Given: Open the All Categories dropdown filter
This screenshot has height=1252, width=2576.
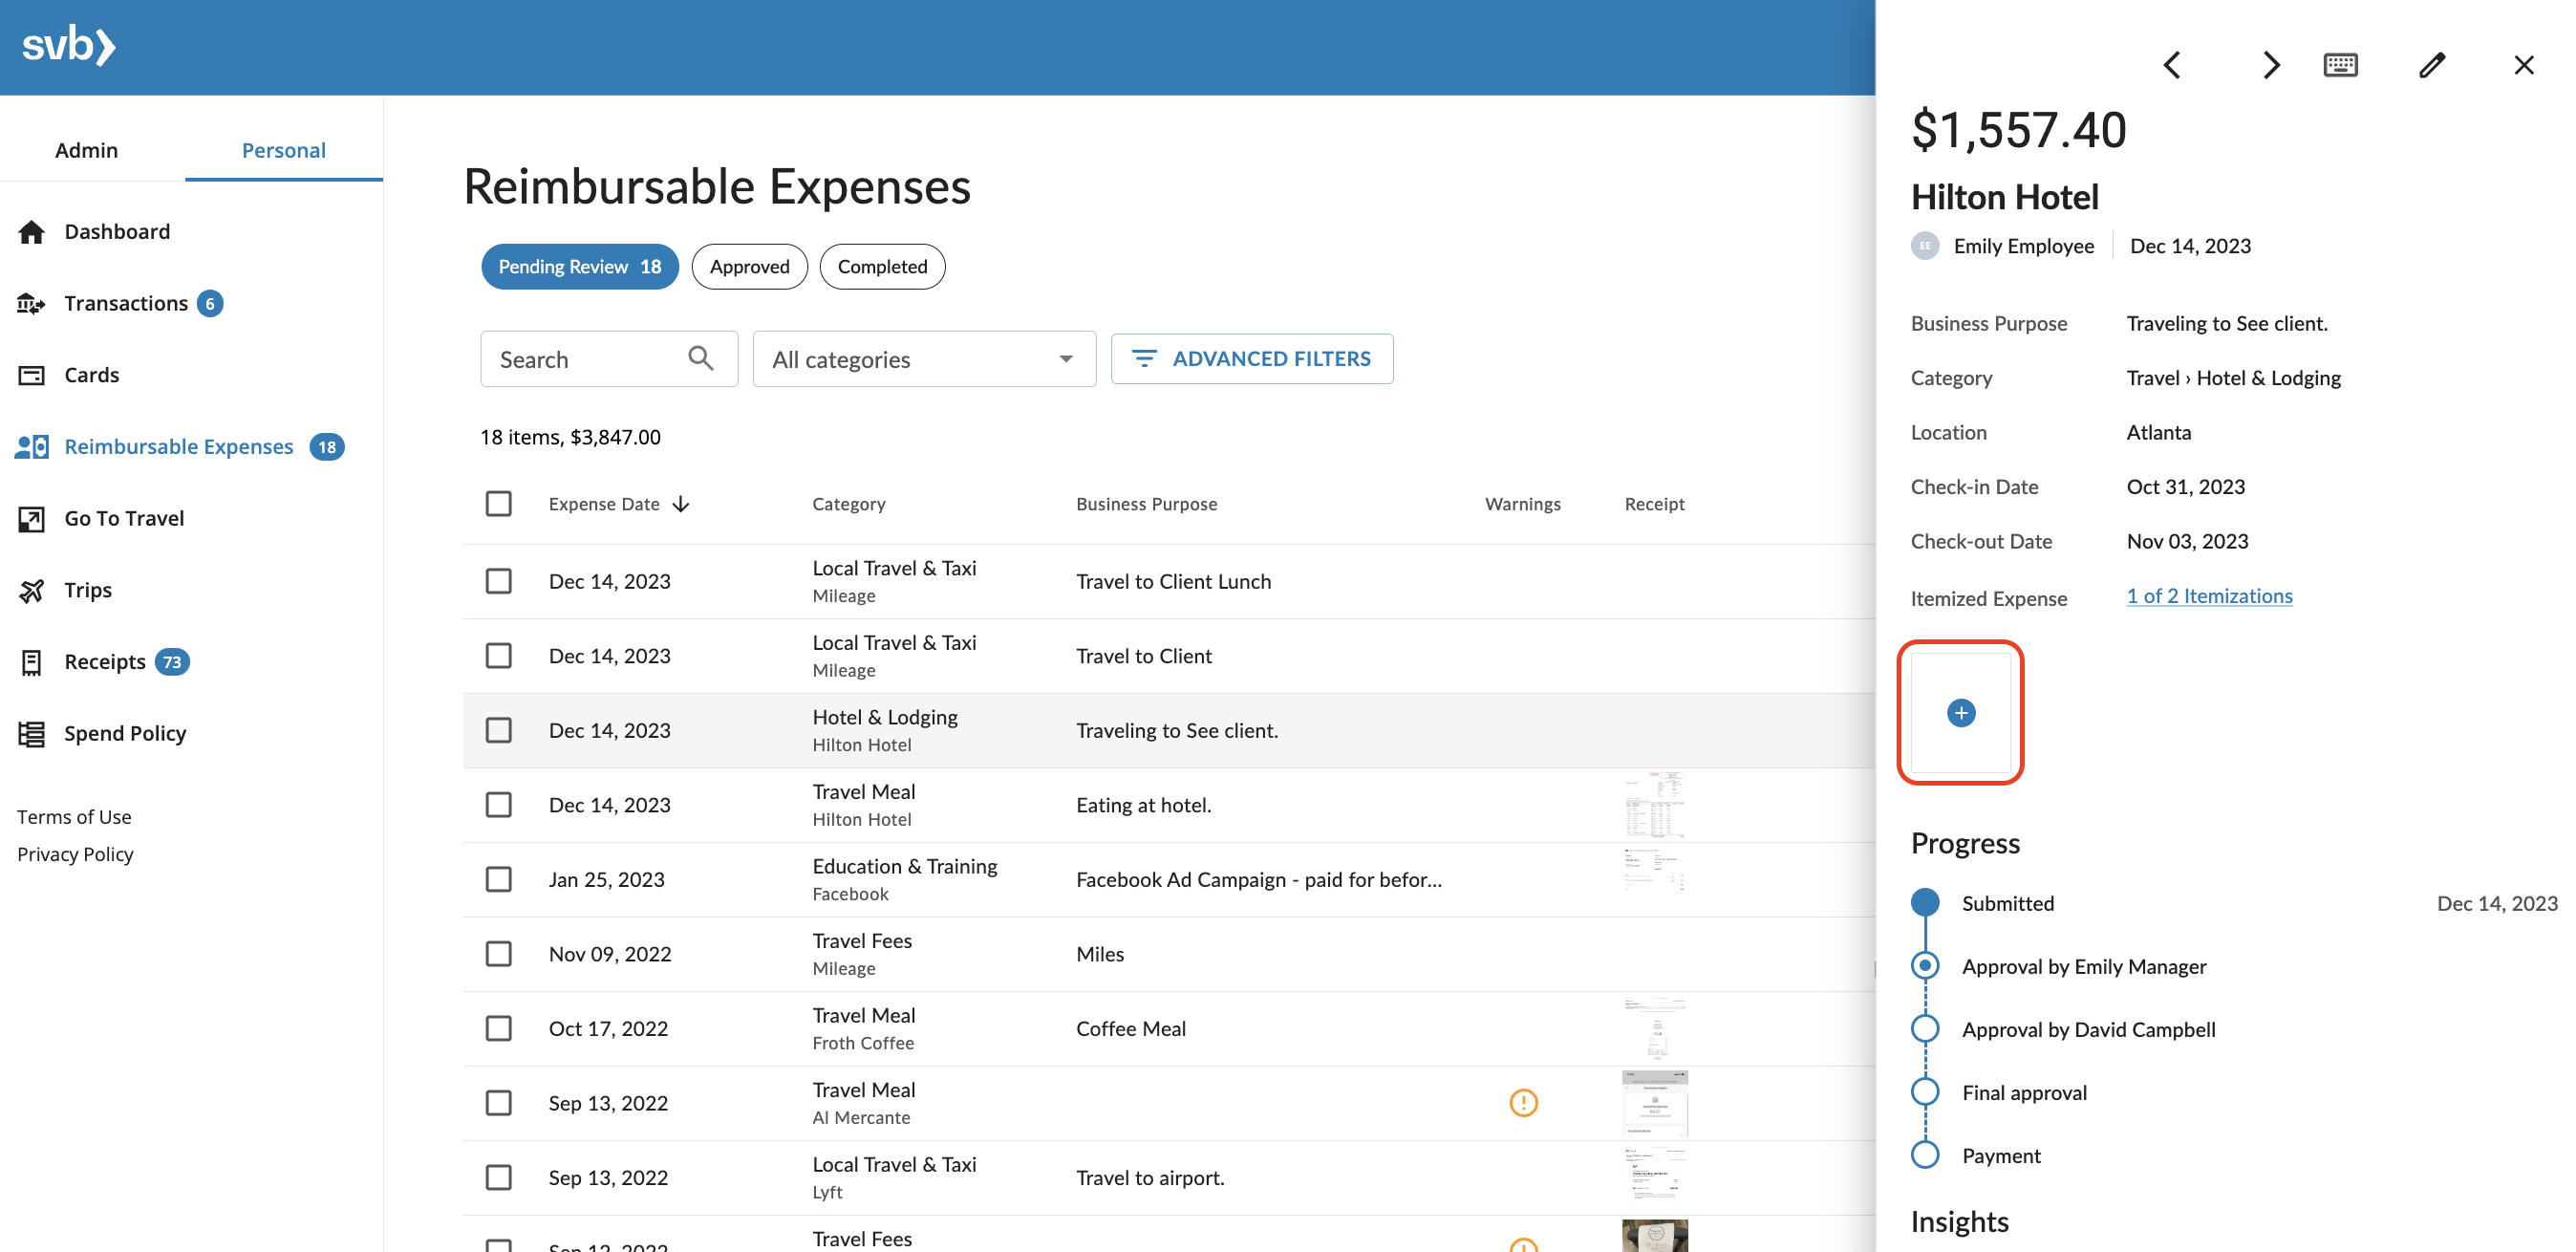Looking at the screenshot, I should (x=923, y=356).
